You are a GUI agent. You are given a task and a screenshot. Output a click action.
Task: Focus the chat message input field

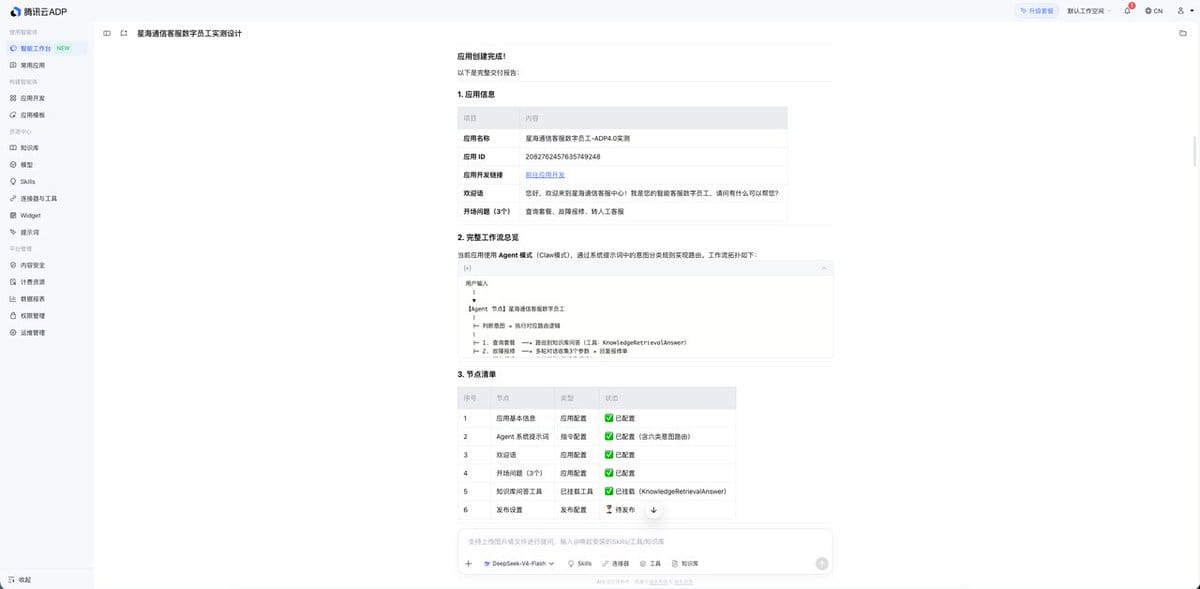(x=645, y=541)
